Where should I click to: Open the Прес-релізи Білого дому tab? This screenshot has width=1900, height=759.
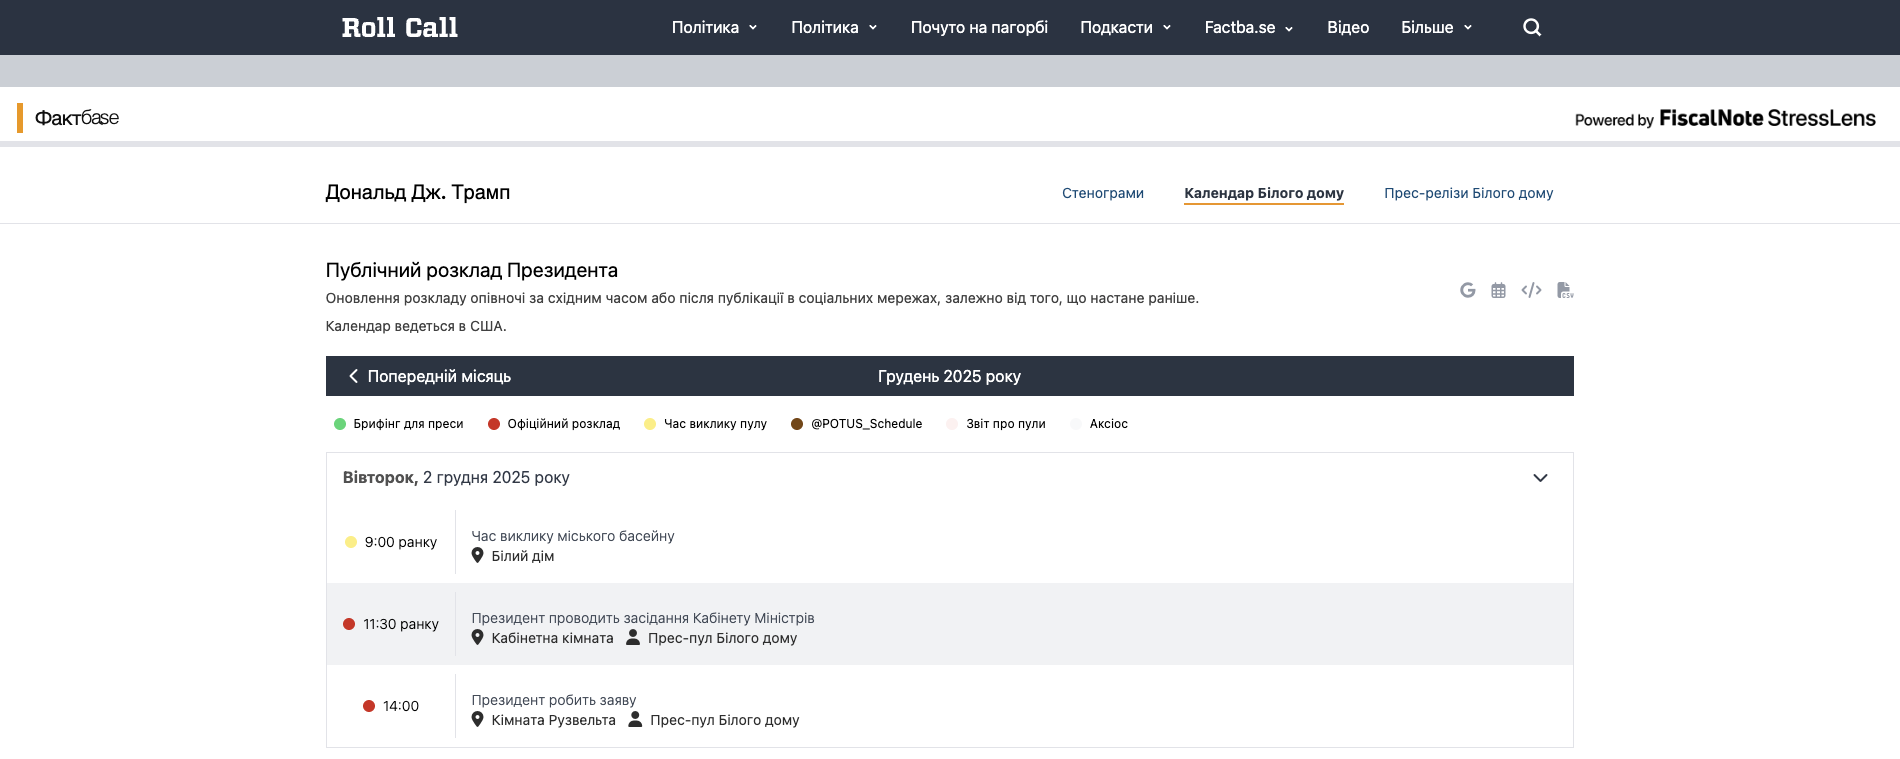click(1468, 193)
